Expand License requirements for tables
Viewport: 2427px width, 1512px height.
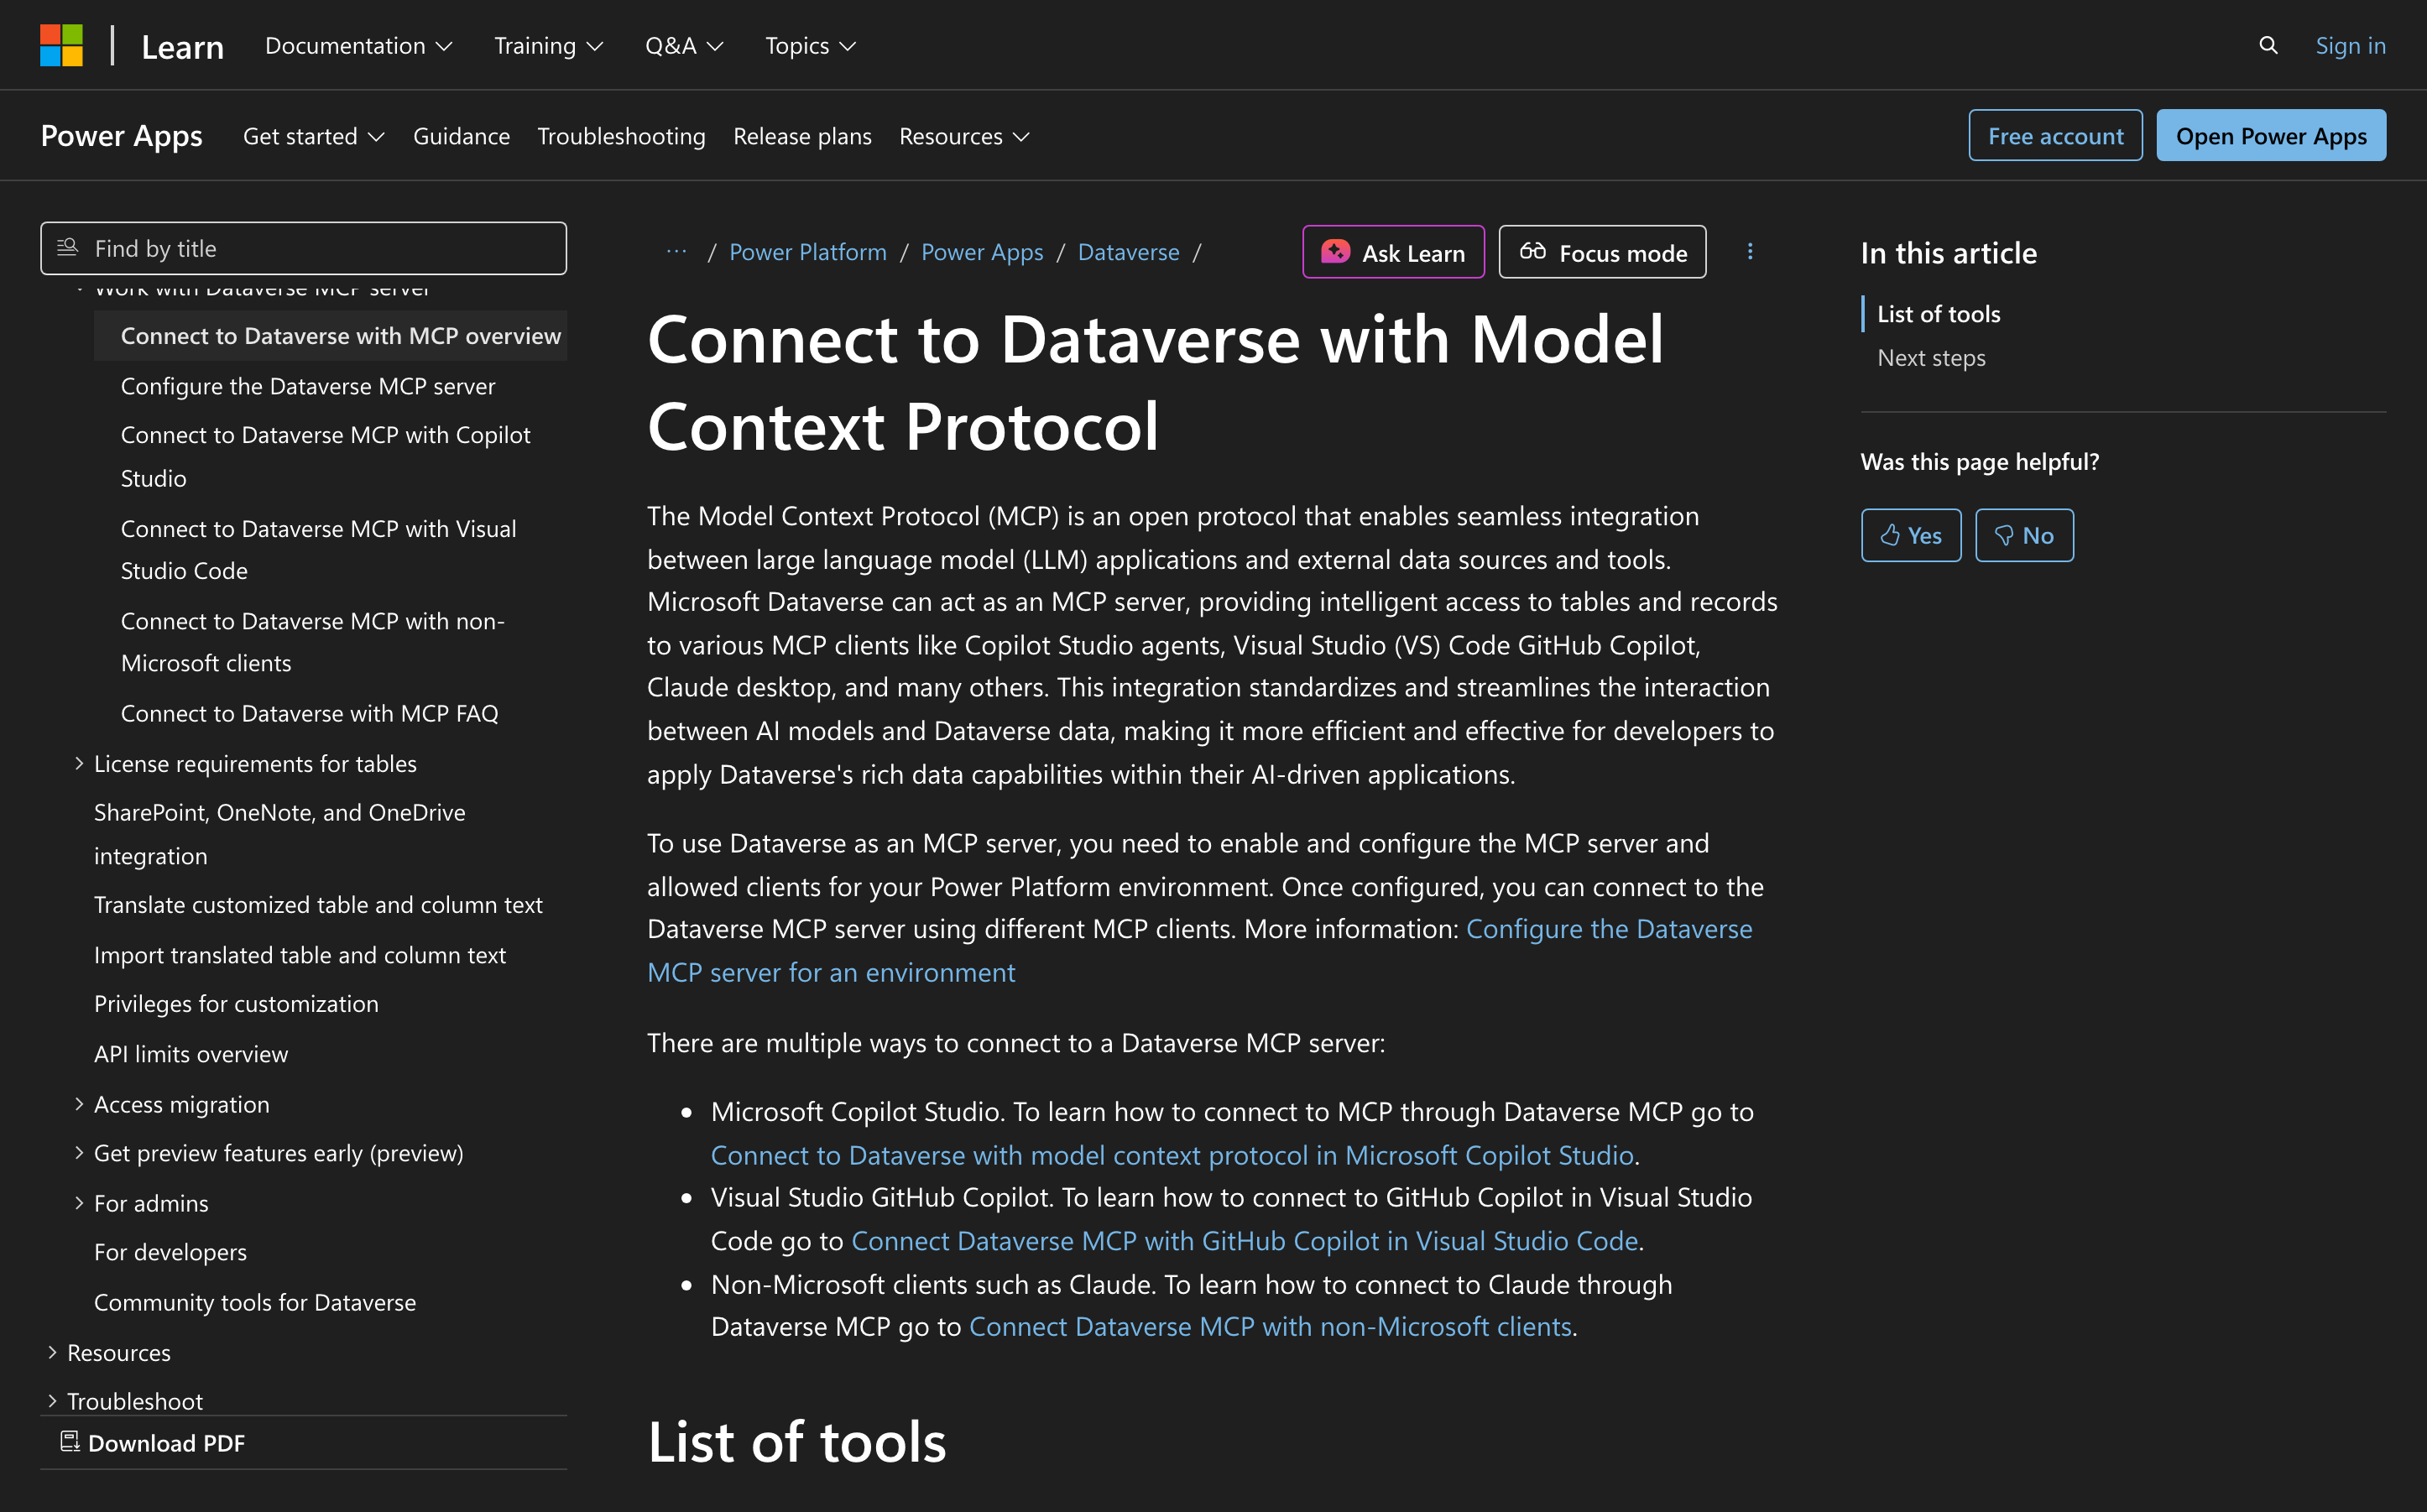[x=79, y=763]
